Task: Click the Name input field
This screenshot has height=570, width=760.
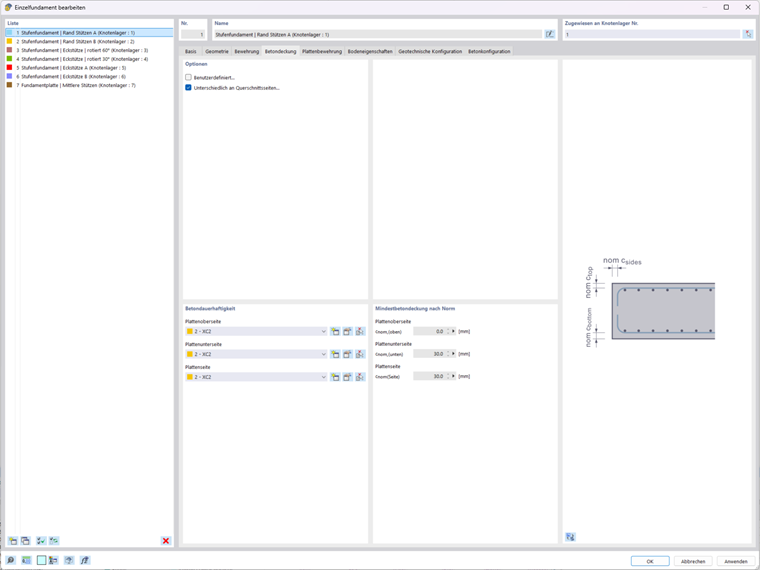Action: coord(378,34)
